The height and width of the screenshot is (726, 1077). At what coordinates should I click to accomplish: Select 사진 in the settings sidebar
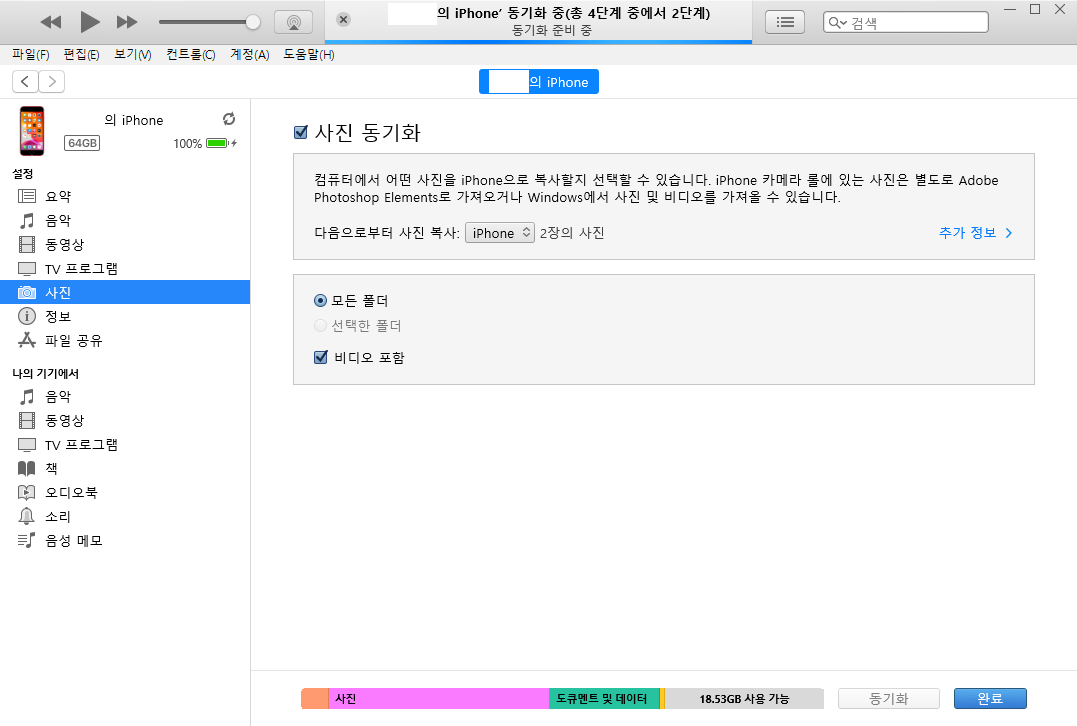tap(125, 293)
